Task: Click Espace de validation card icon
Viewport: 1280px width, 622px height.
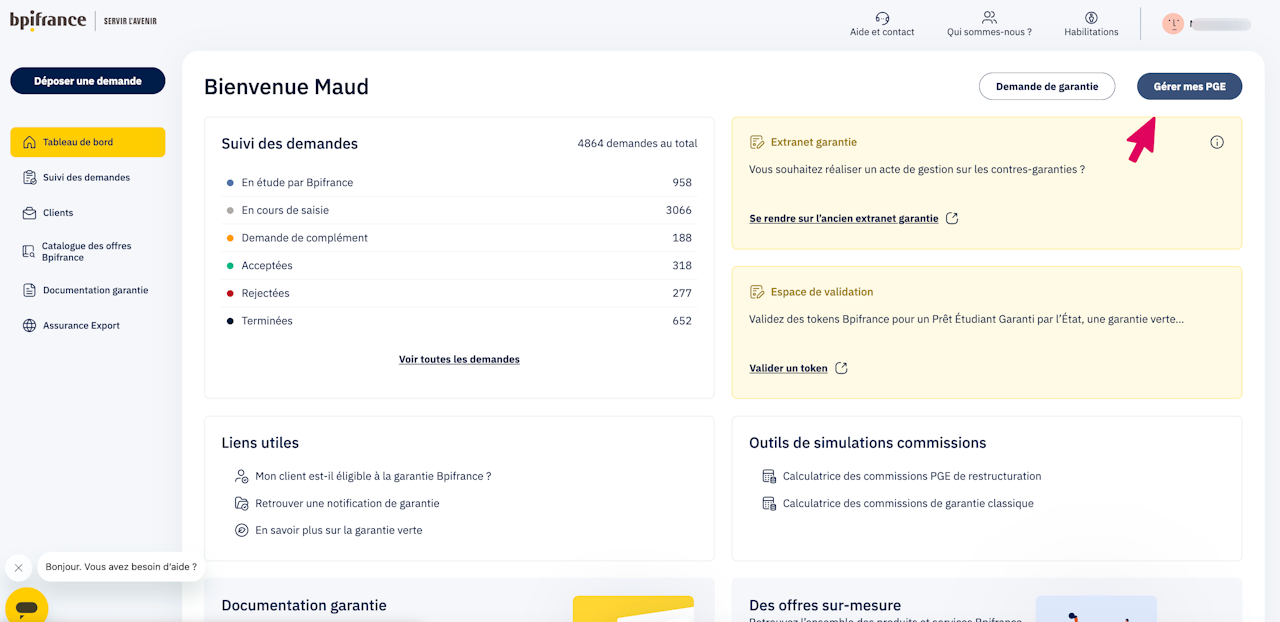Action: [757, 292]
